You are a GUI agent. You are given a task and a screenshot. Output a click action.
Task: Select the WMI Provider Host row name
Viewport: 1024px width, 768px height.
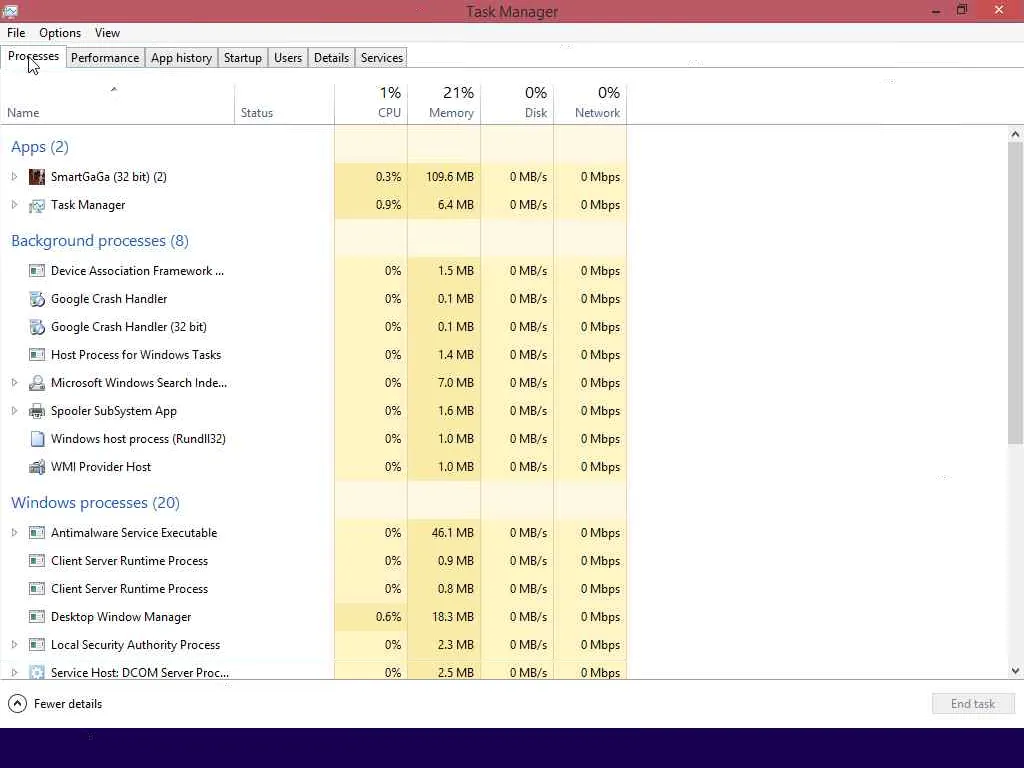pos(101,467)
